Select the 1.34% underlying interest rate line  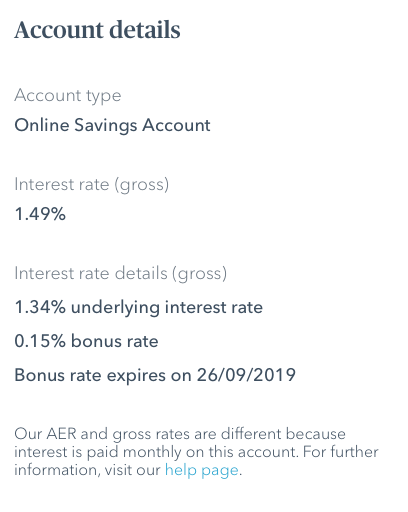click(139, 308)
